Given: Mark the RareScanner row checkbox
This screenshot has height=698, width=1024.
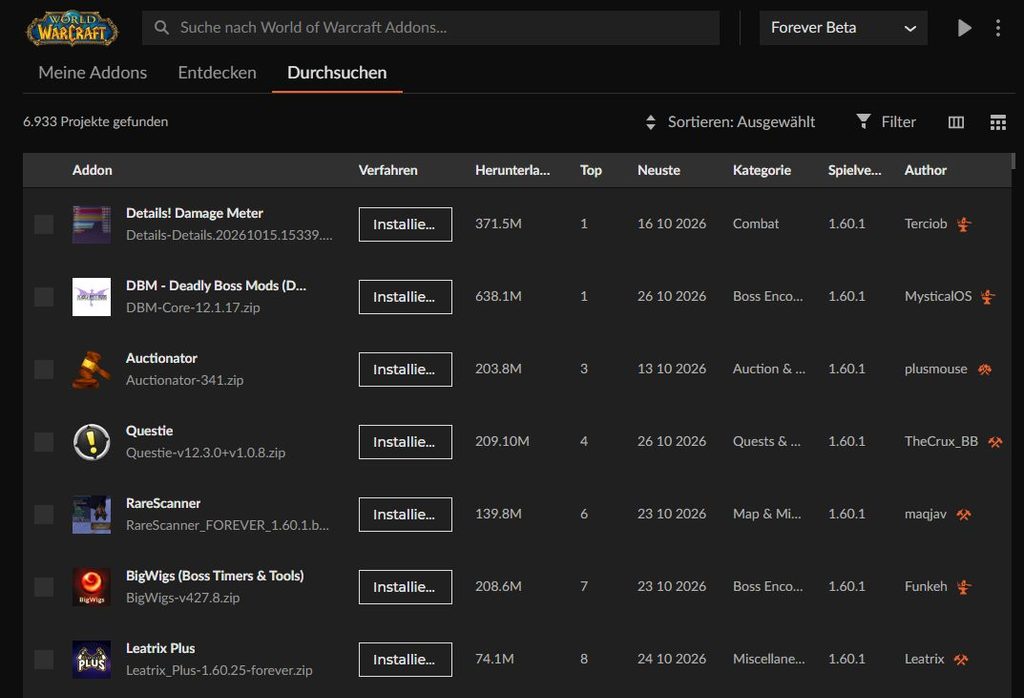Looking at the screenshot, I should point(44,515).
